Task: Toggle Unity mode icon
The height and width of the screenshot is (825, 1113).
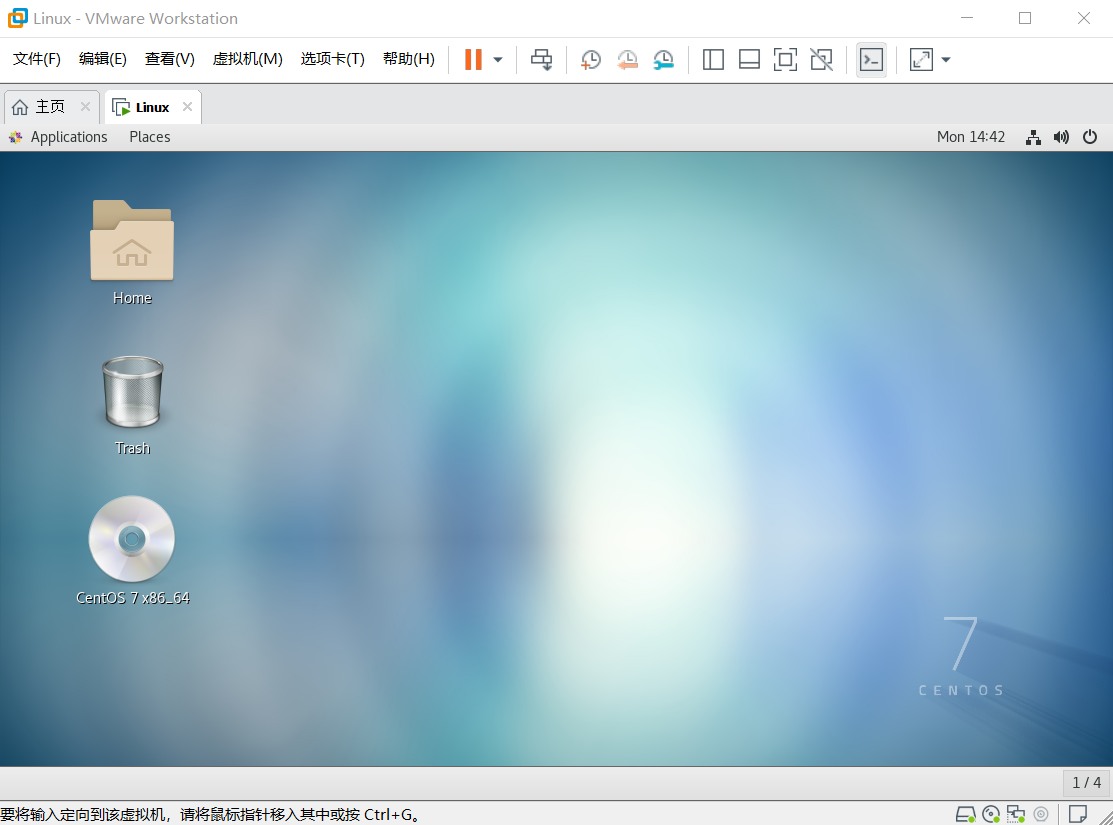Action: 821,60
